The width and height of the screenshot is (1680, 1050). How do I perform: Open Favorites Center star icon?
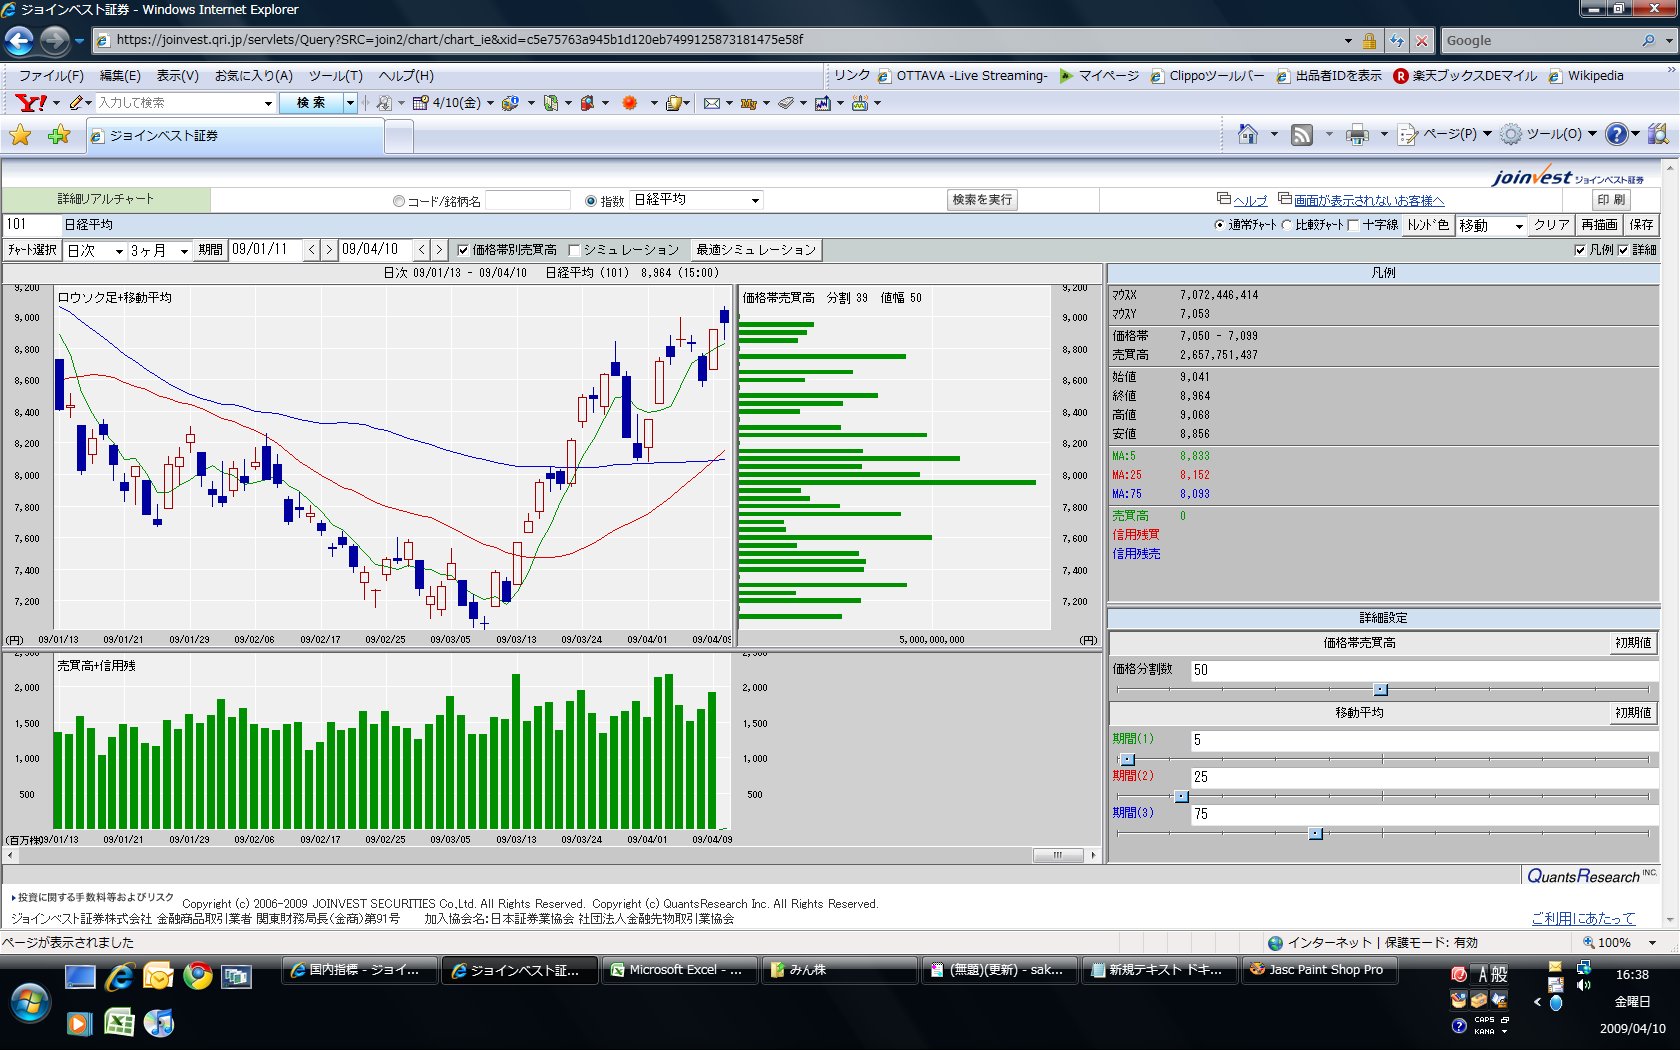tap(20, 135)
